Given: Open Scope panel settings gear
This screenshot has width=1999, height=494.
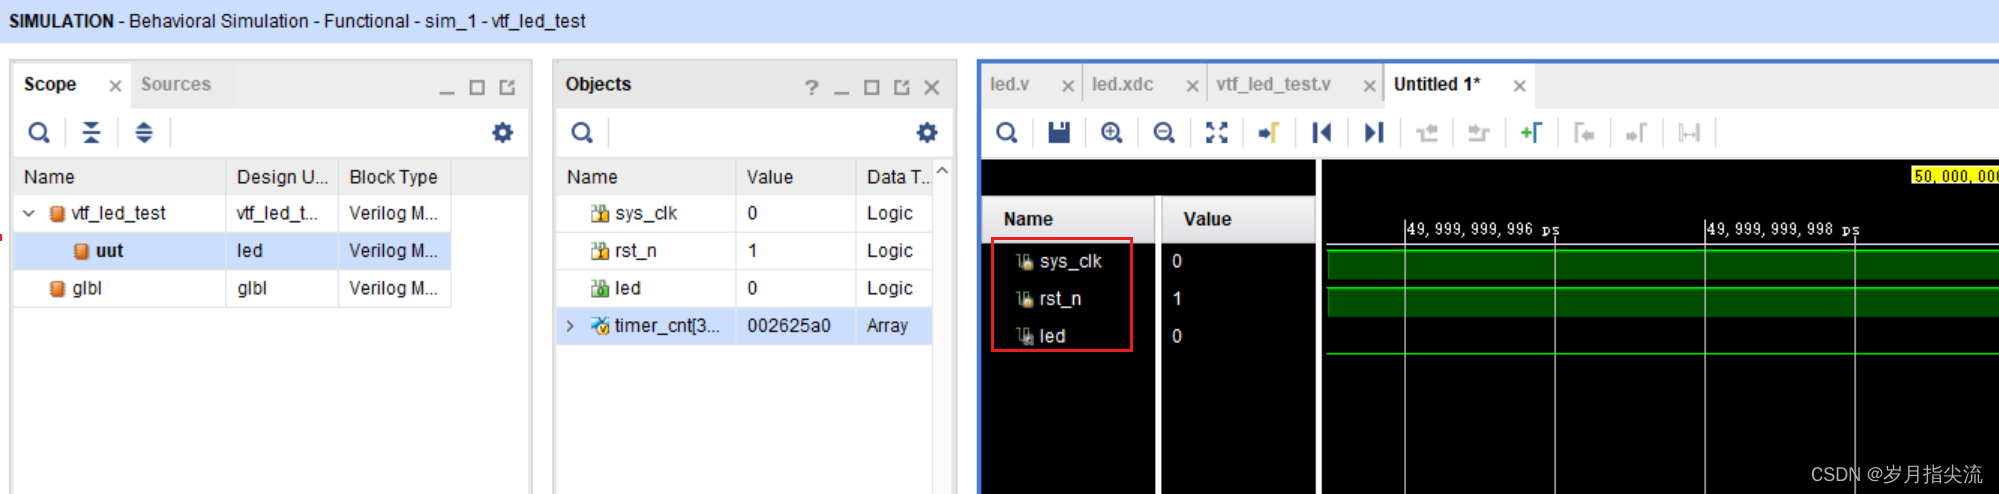Looking at the screenshot, I should point(503,132).
